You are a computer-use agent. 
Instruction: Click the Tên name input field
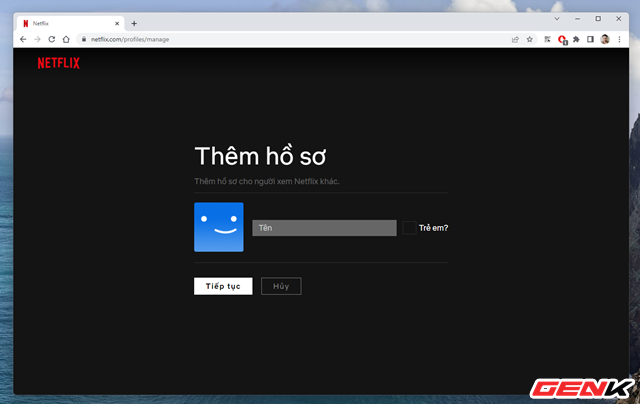(x=324, y=228)
